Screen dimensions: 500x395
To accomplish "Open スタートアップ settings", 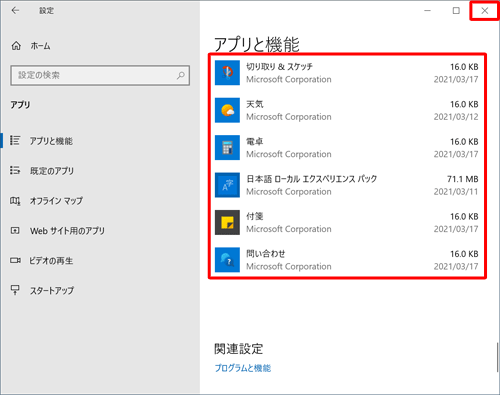I will pos(52,291).
